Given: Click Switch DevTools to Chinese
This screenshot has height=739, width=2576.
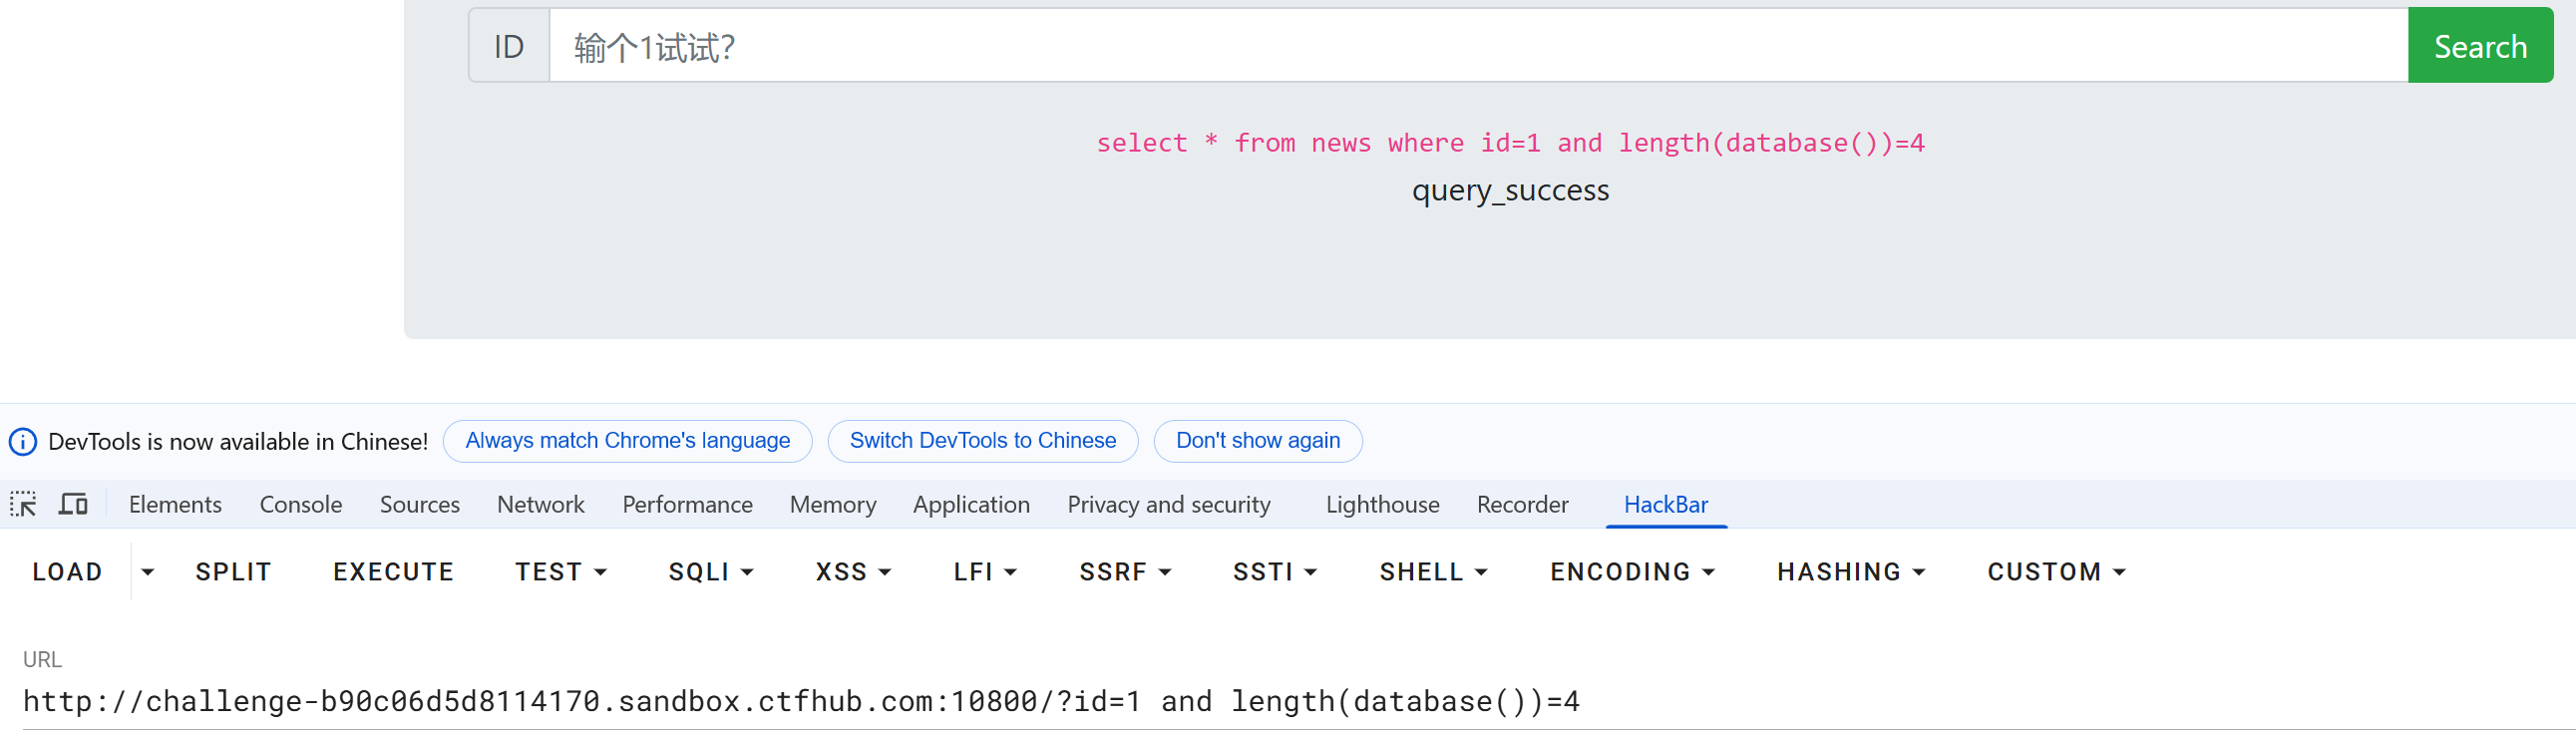Looking at the screenshot, I should click(x=982, y=441).
